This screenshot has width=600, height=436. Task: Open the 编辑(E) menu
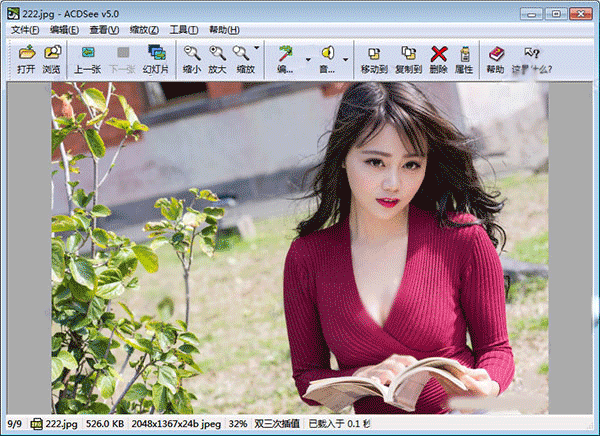[x=64, y=30]
